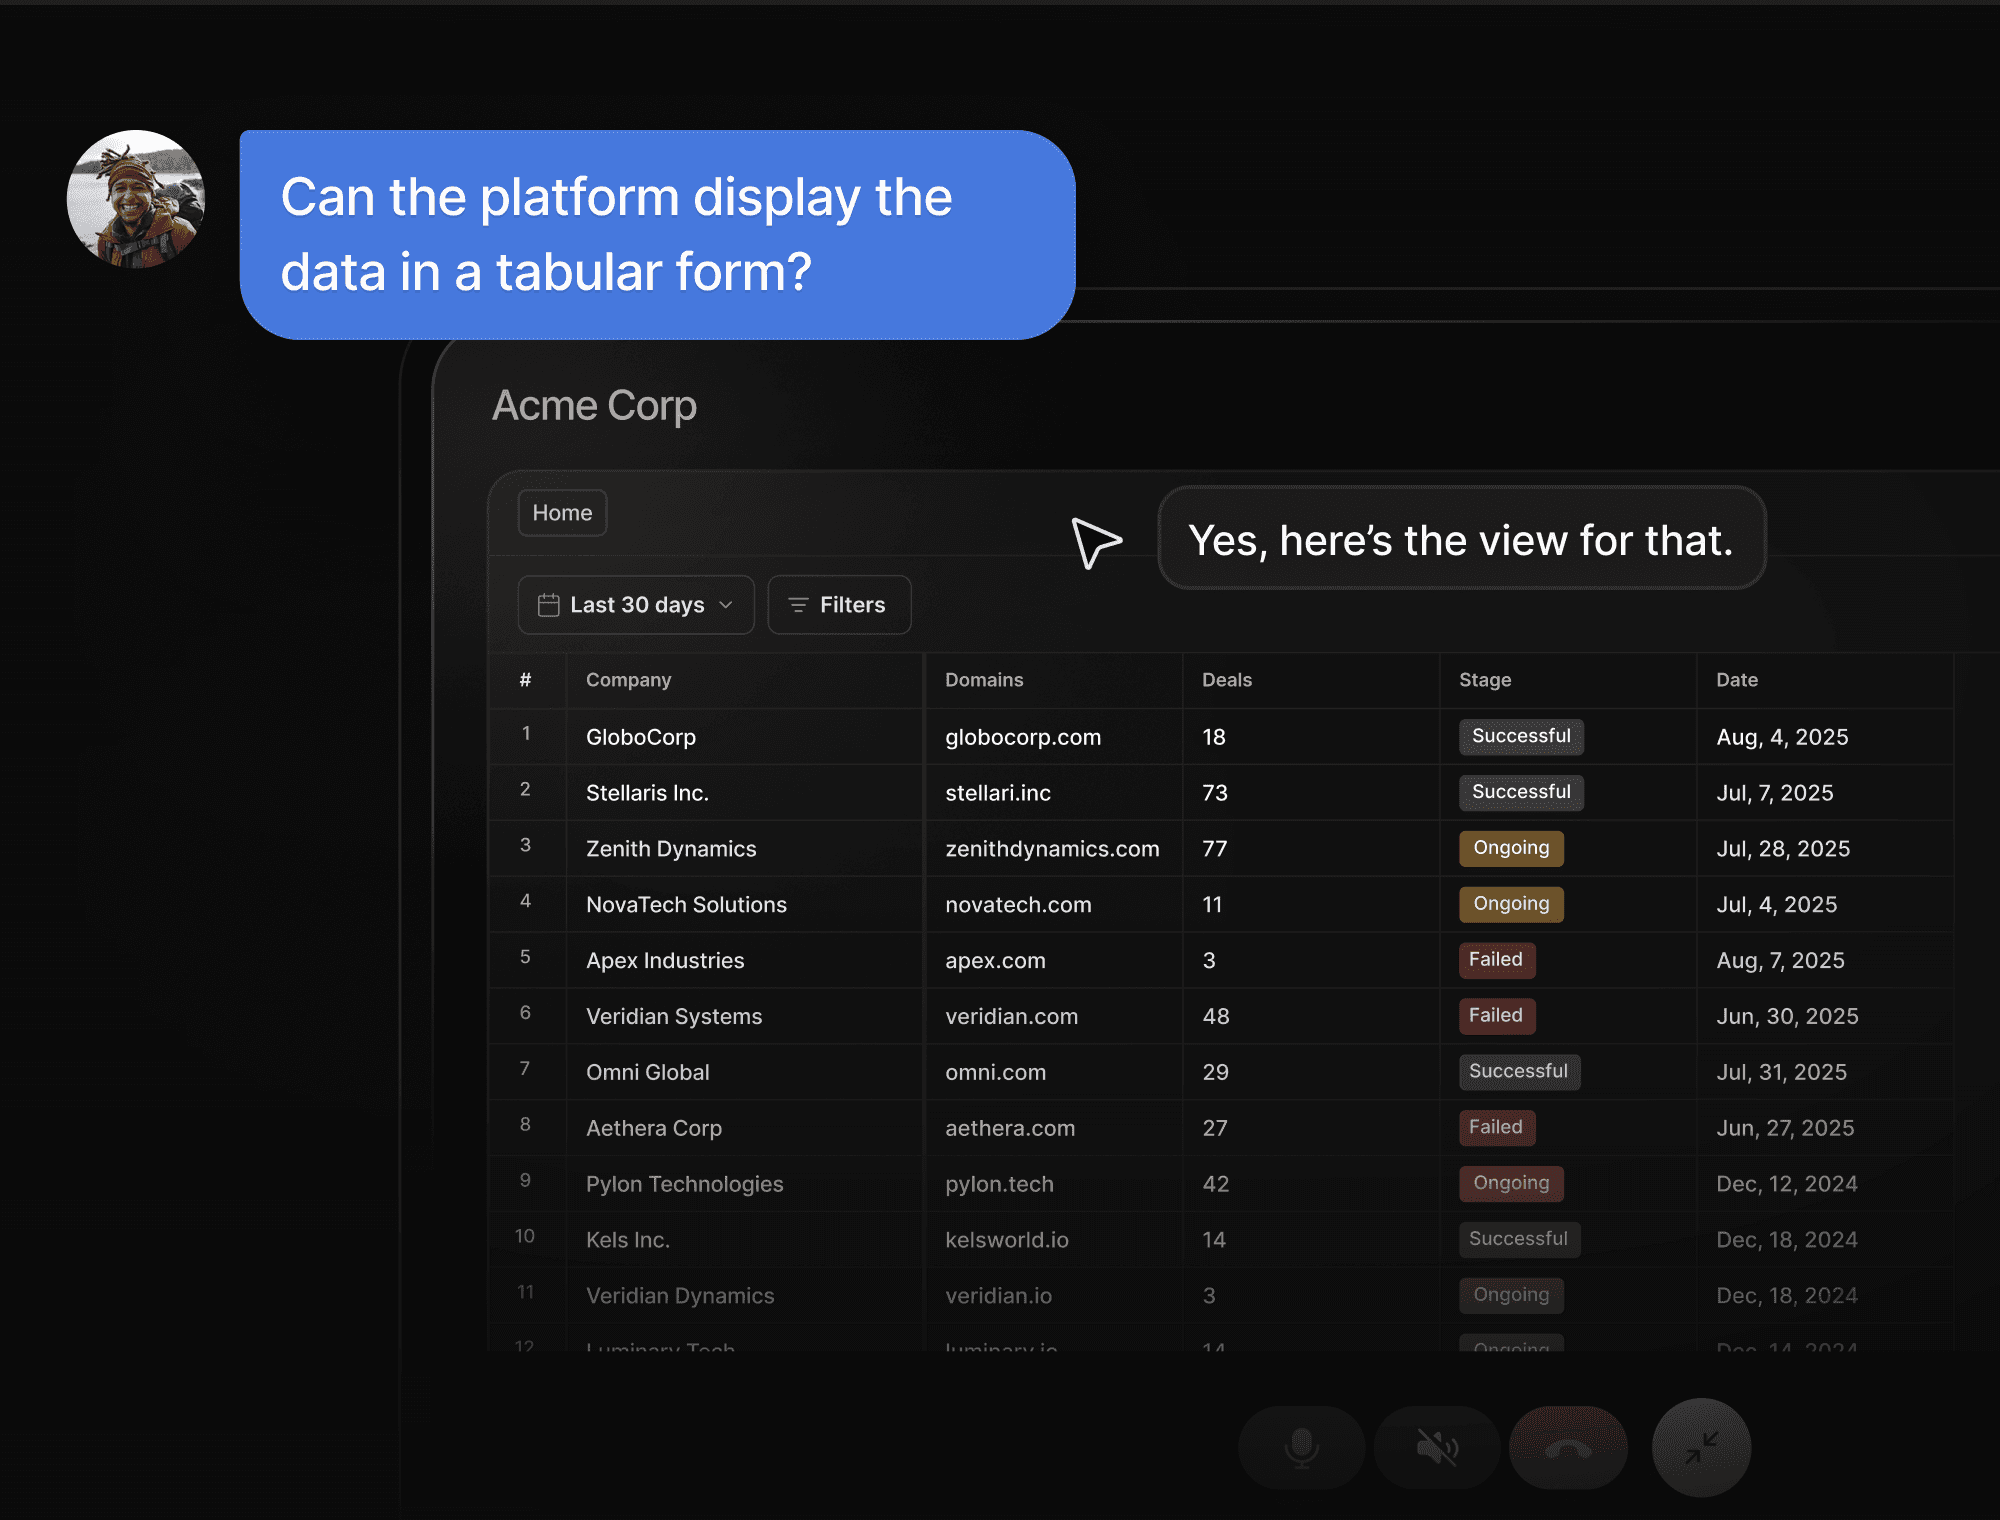Click the Failed badge for Apex Industries

click(x=1495, y=960)
